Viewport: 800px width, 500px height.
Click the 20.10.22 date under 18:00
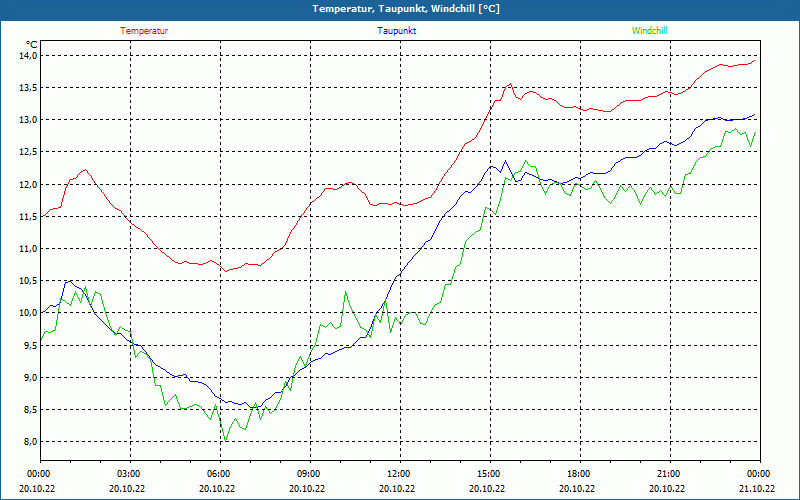577,488
